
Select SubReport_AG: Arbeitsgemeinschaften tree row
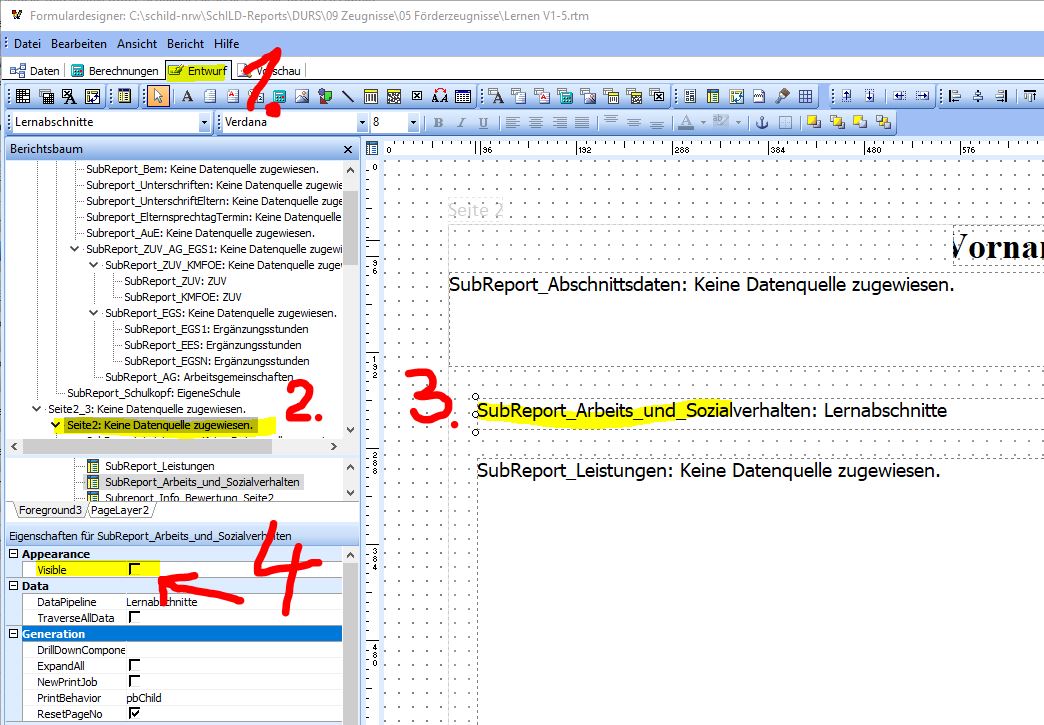click(199, 377)
